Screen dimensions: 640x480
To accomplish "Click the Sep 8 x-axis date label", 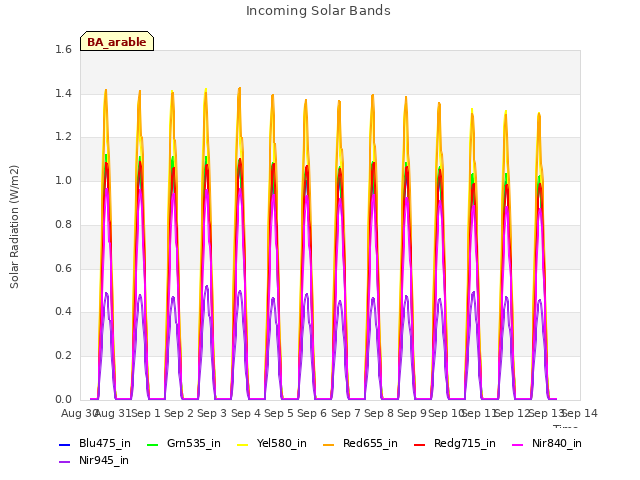I will [x=379, y=413].
